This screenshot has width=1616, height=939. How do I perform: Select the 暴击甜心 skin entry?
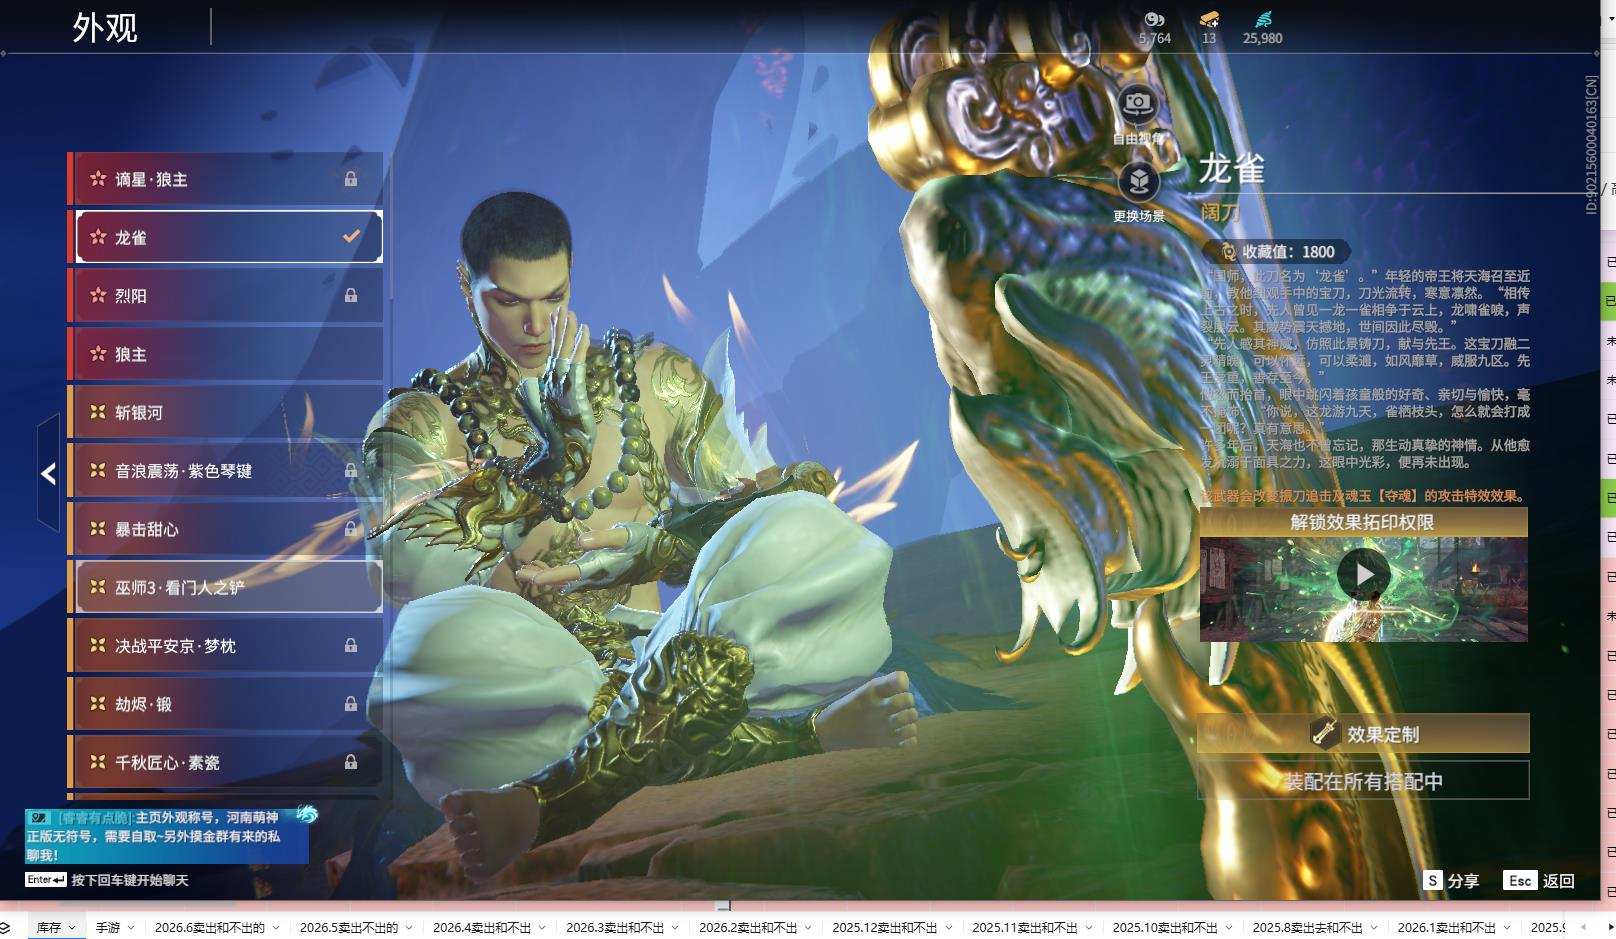click(x=226, y=528)
